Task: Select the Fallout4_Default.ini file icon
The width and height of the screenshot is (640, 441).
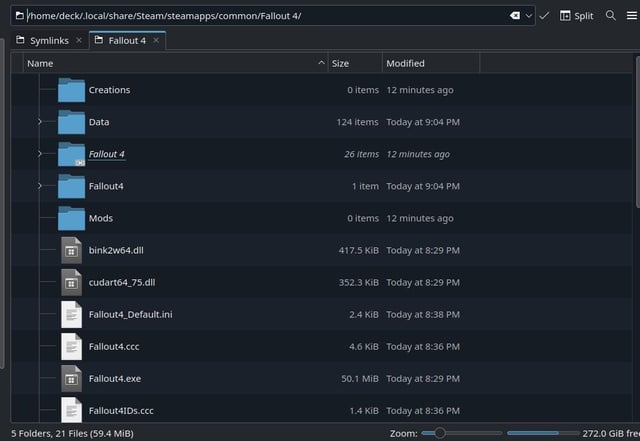Action: (71, 314)
